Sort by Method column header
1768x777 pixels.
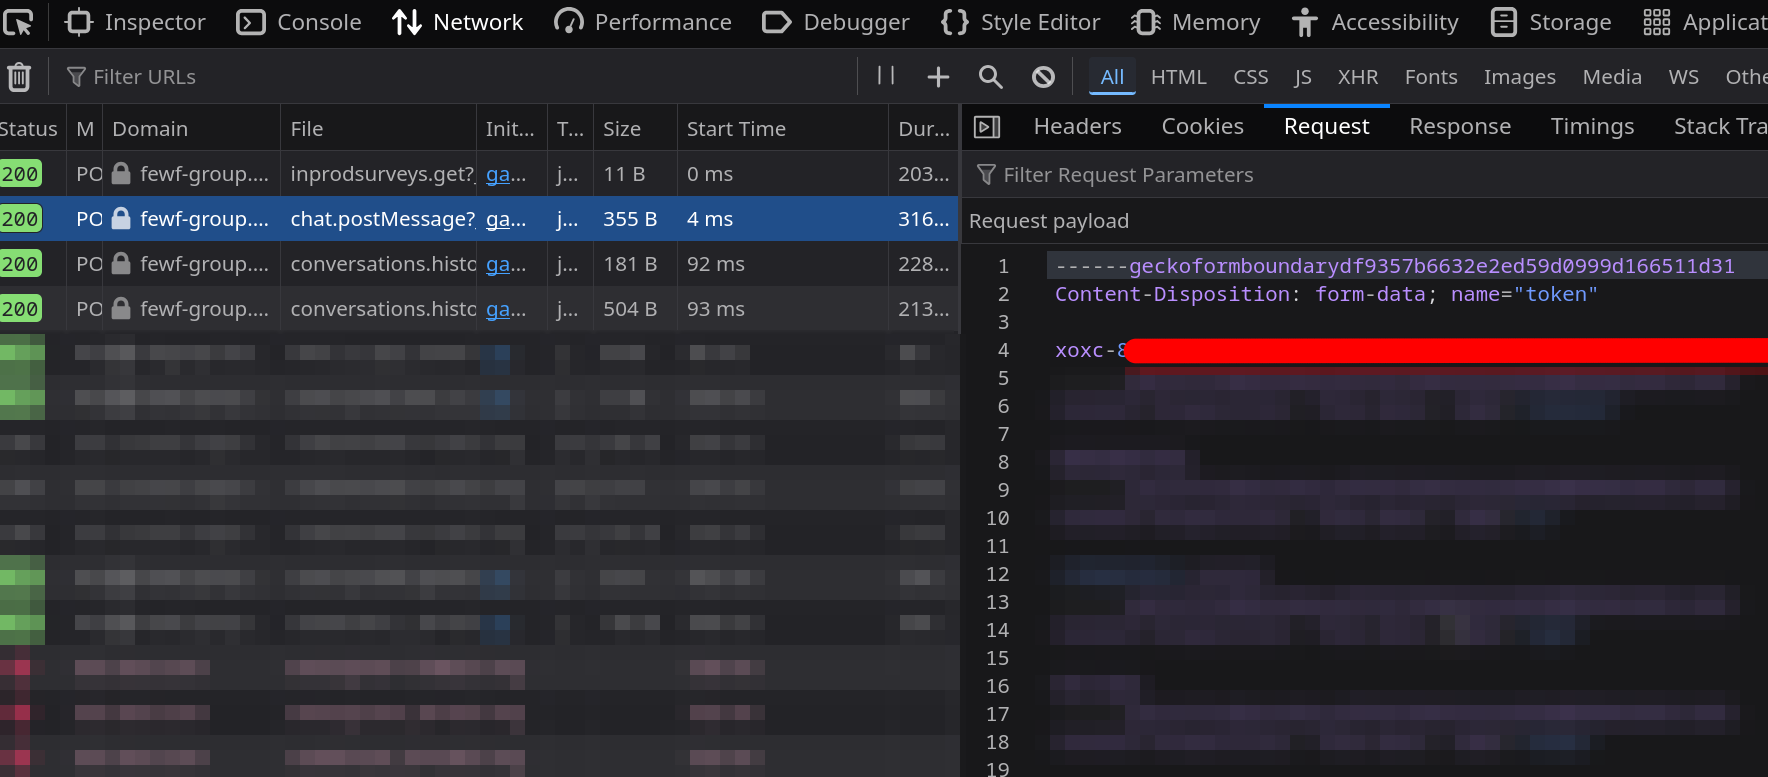point(84,129)
